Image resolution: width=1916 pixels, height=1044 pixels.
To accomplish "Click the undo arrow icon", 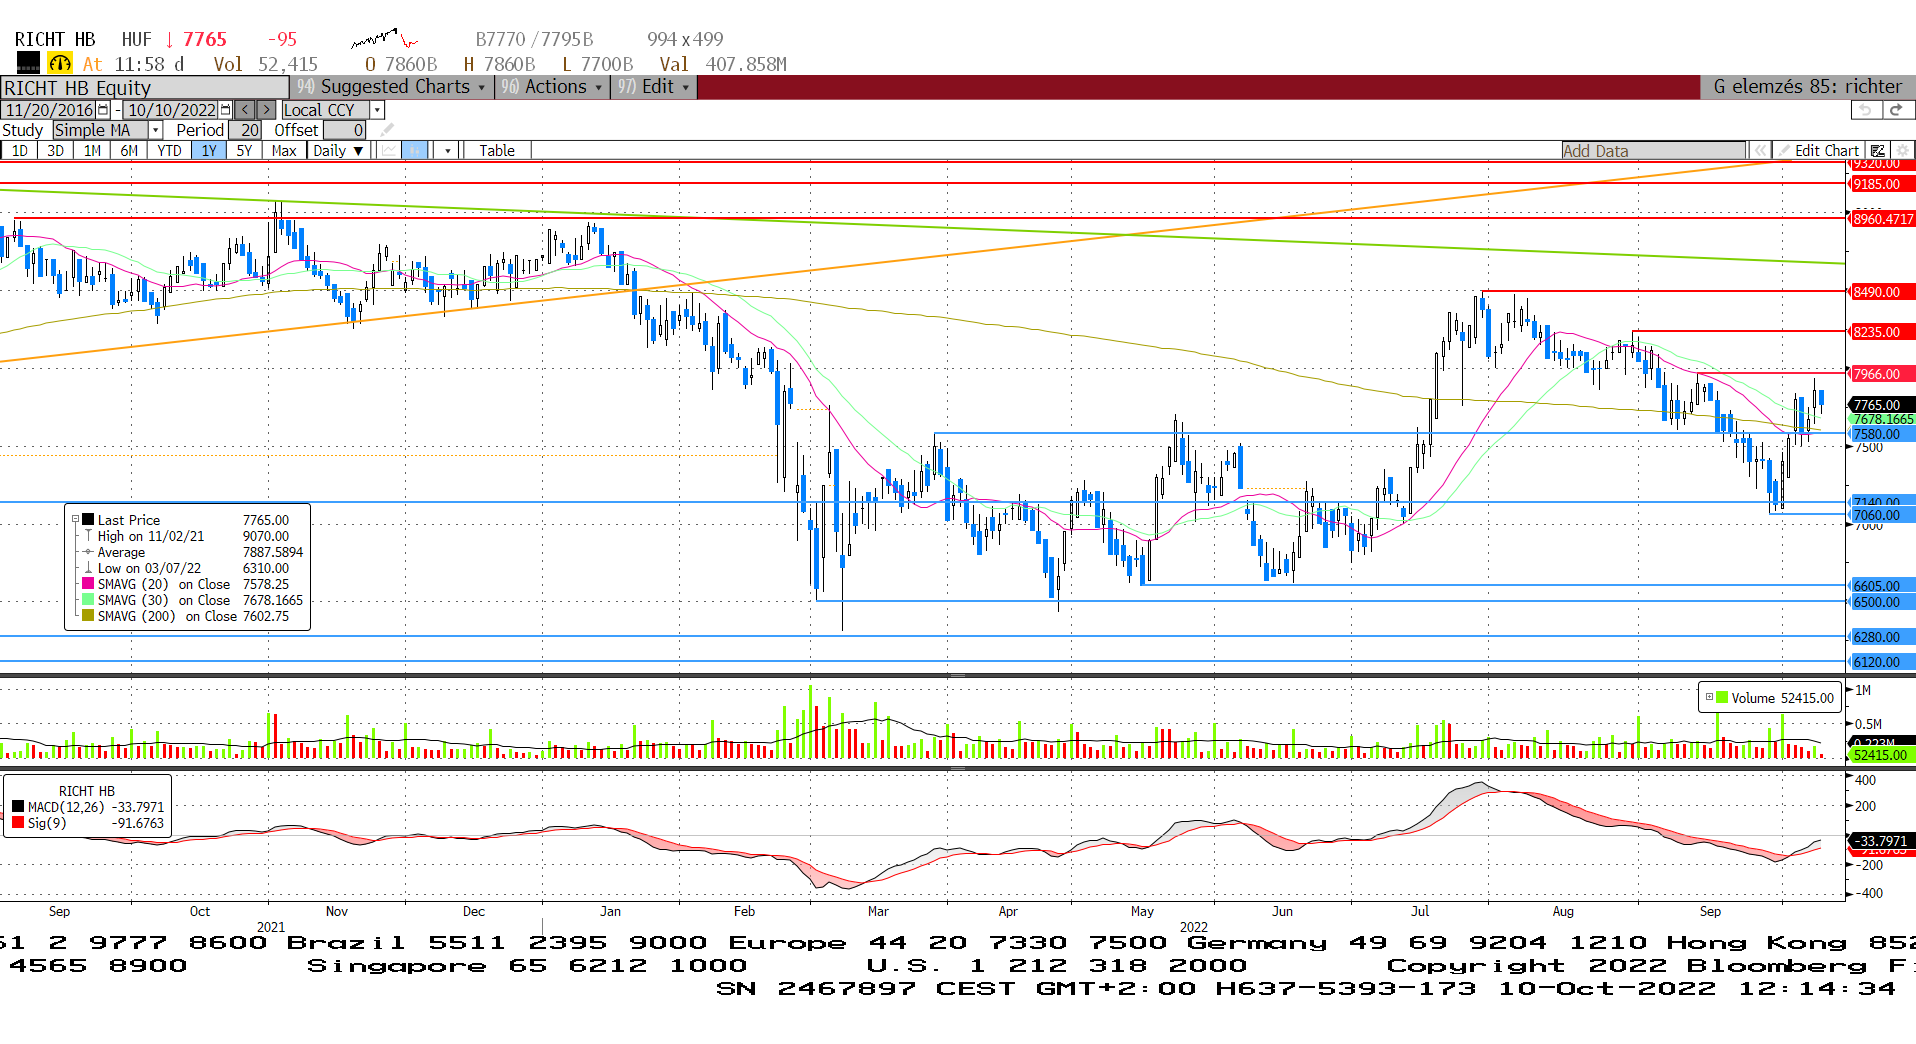I will coord(1865,110).
